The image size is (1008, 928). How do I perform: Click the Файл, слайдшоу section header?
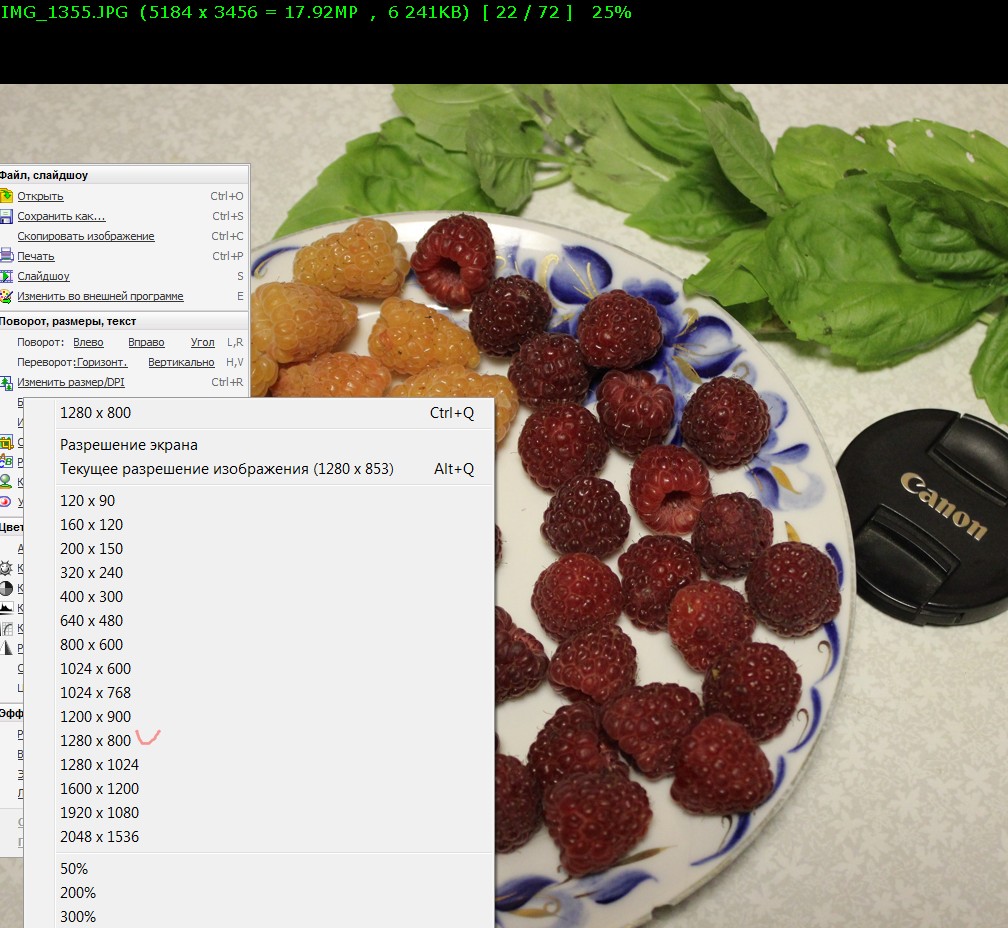(x=44, y=175)
